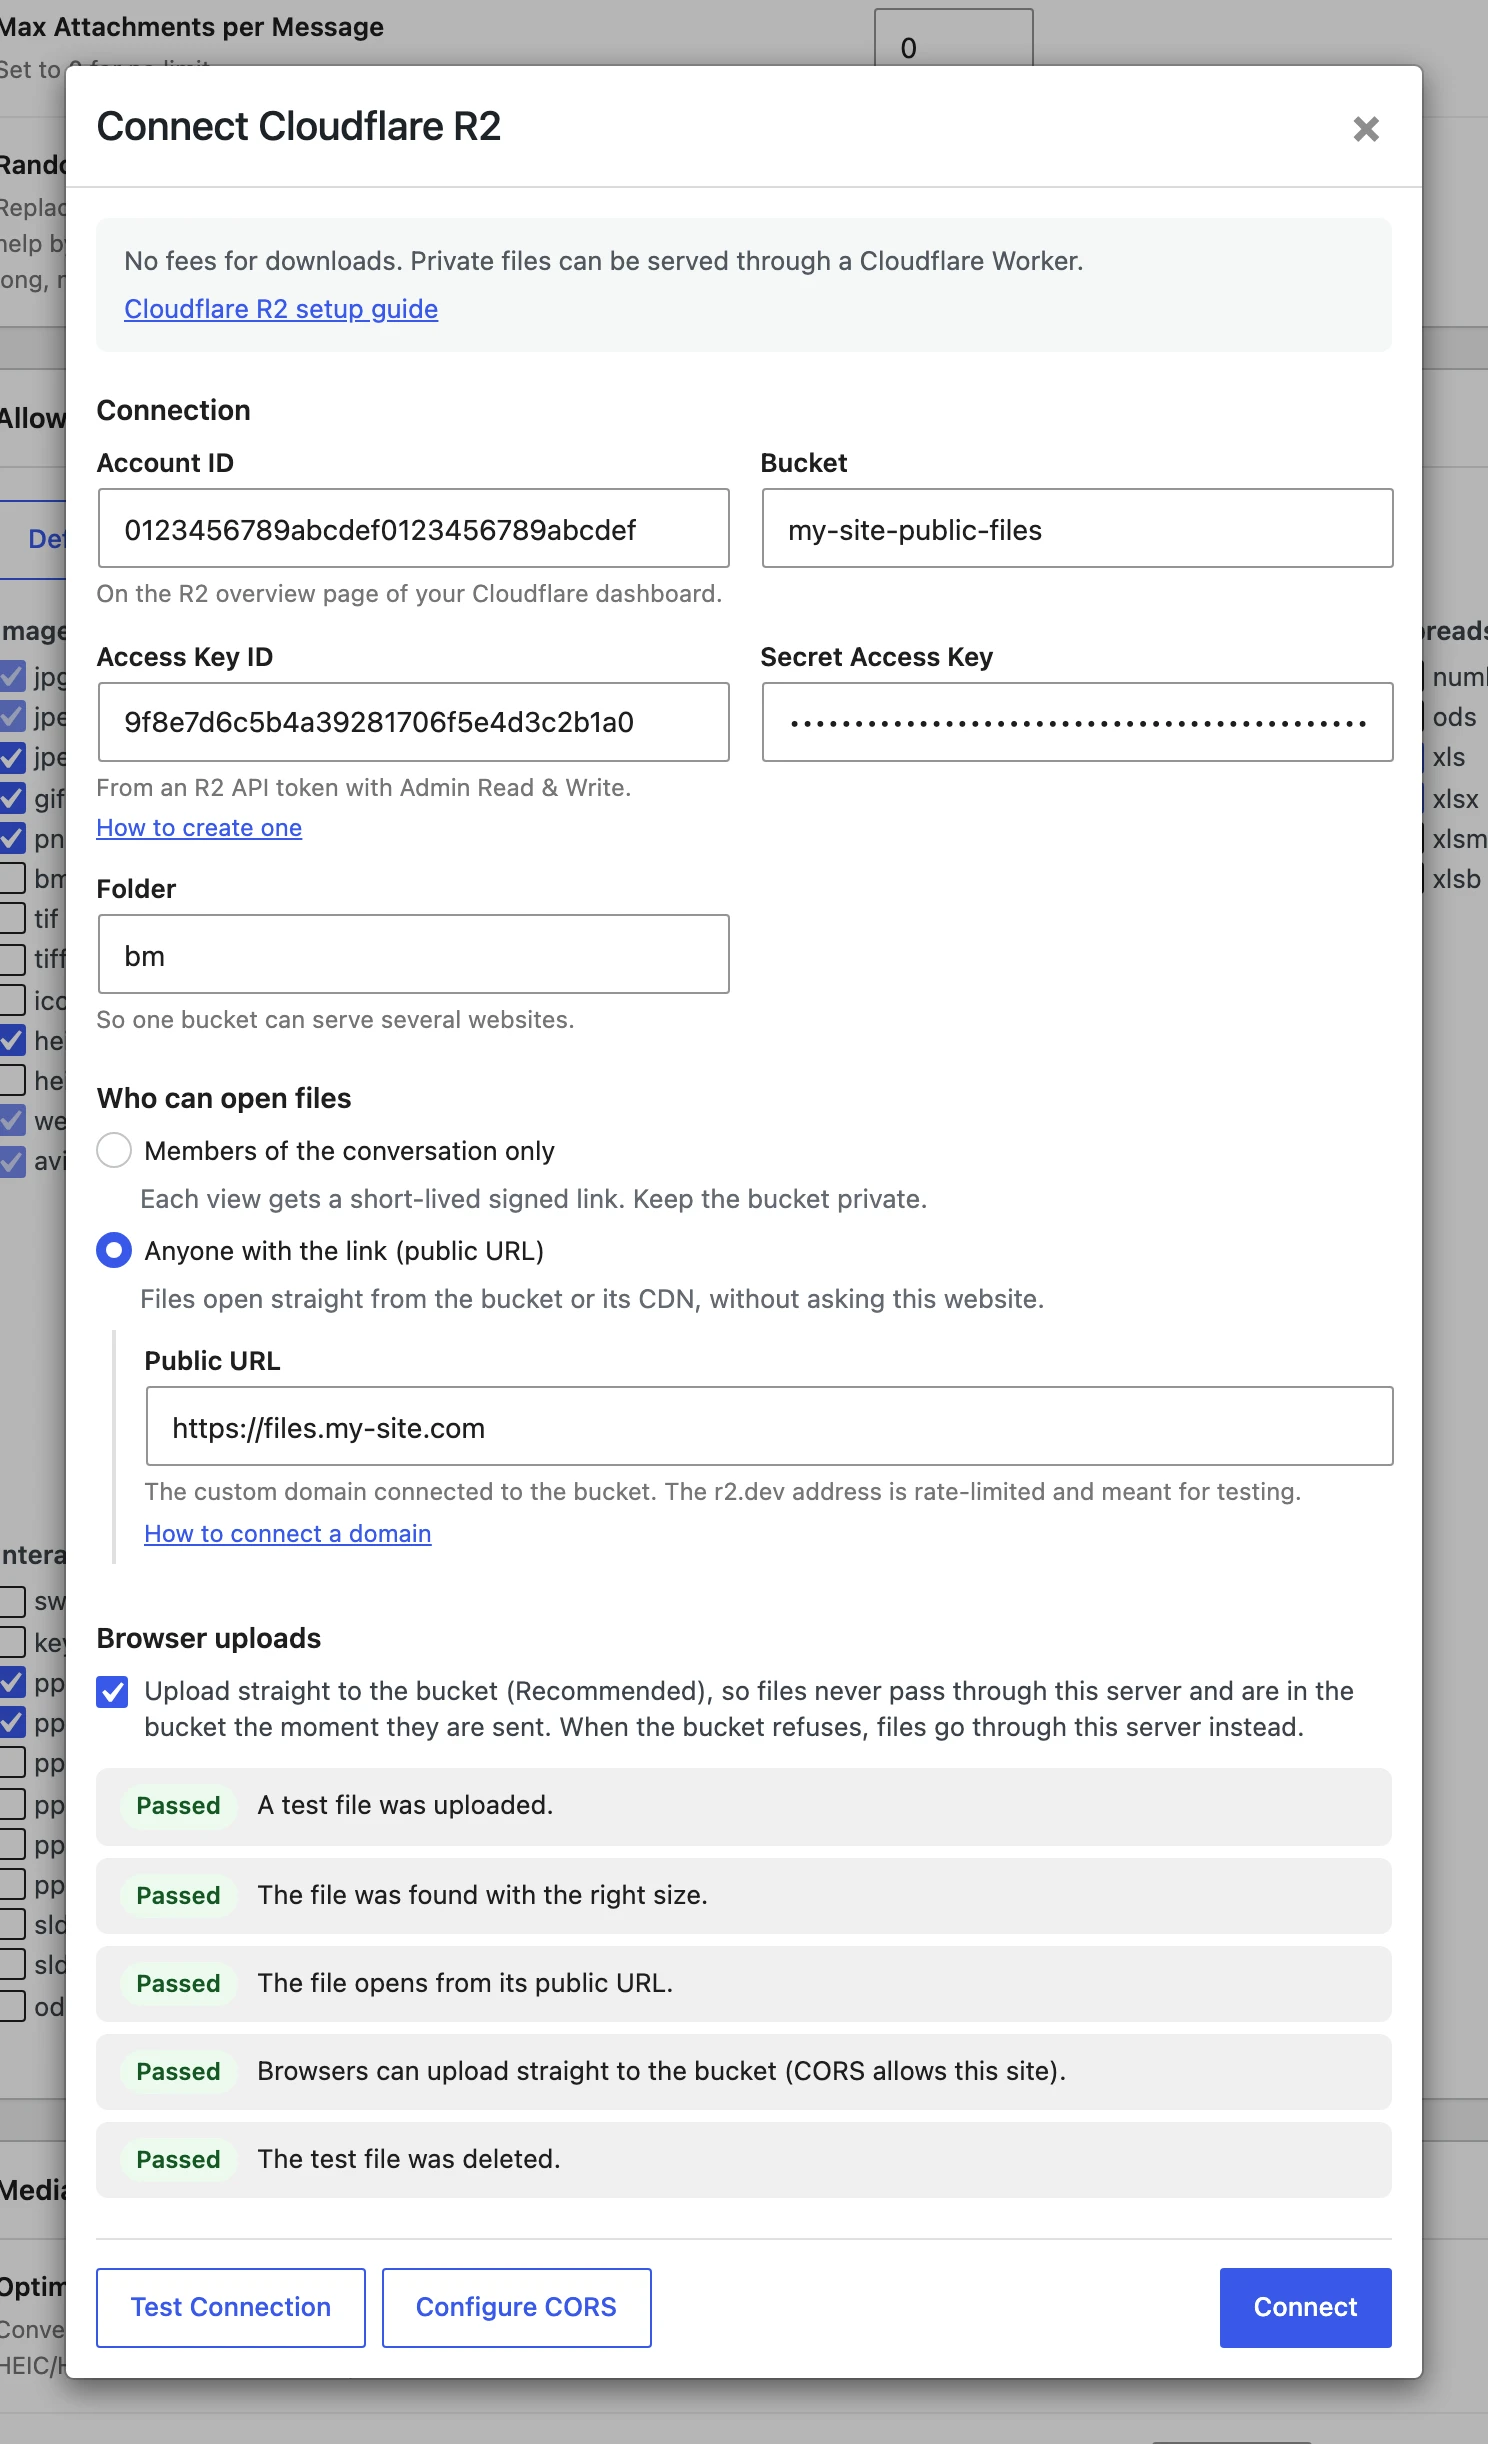This screenshot has height=2444, width=1488.
Task: Focus the Account ID input field
Action: coord(414,528)
